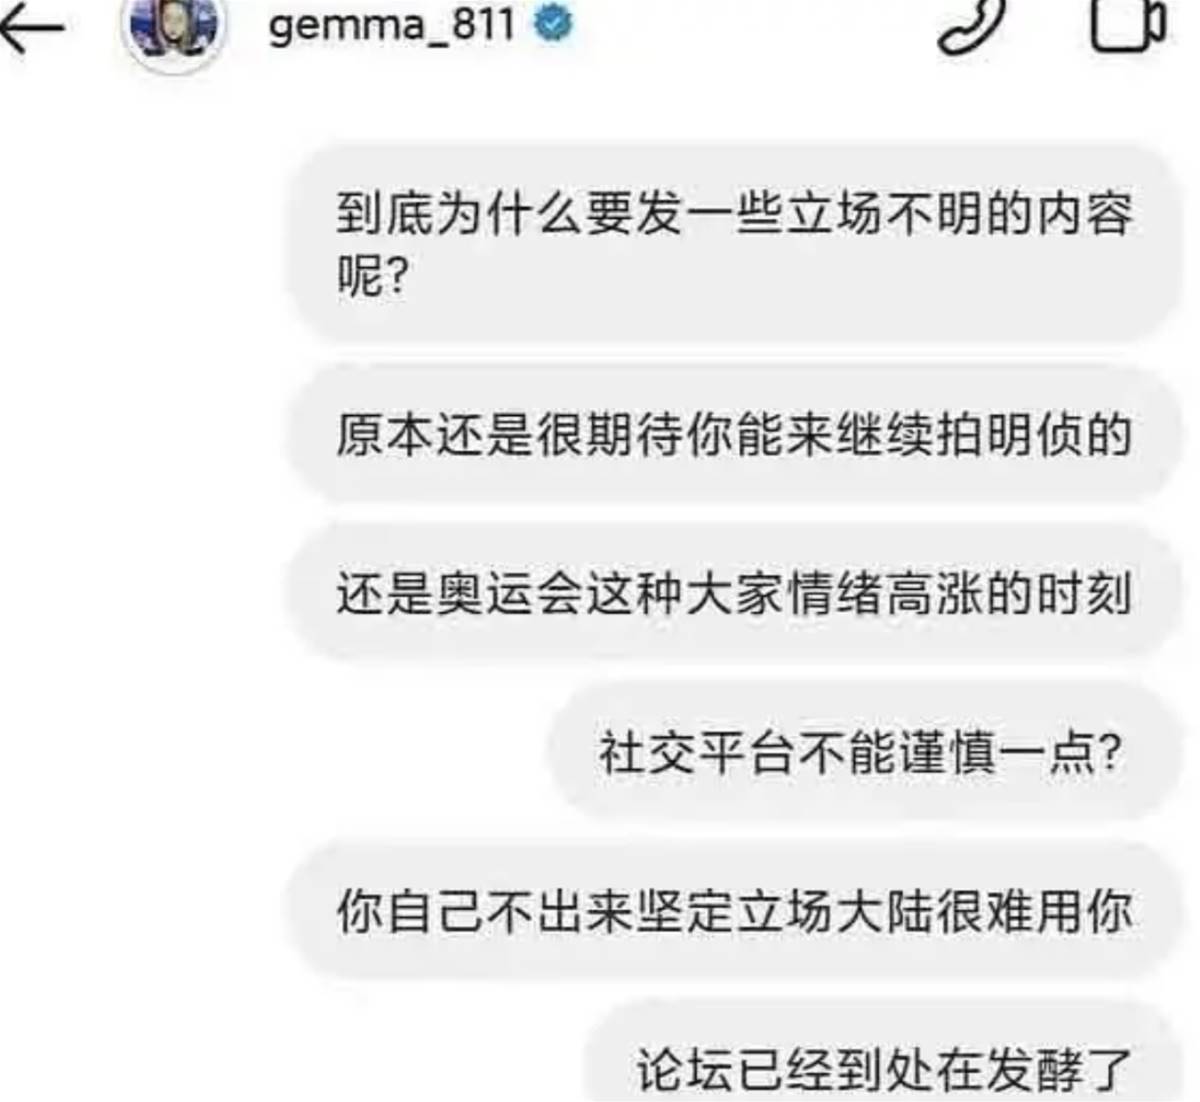1200x1102 pixels.
Task: Open the gemma_811 username header
Action: [x=391, y=25]
